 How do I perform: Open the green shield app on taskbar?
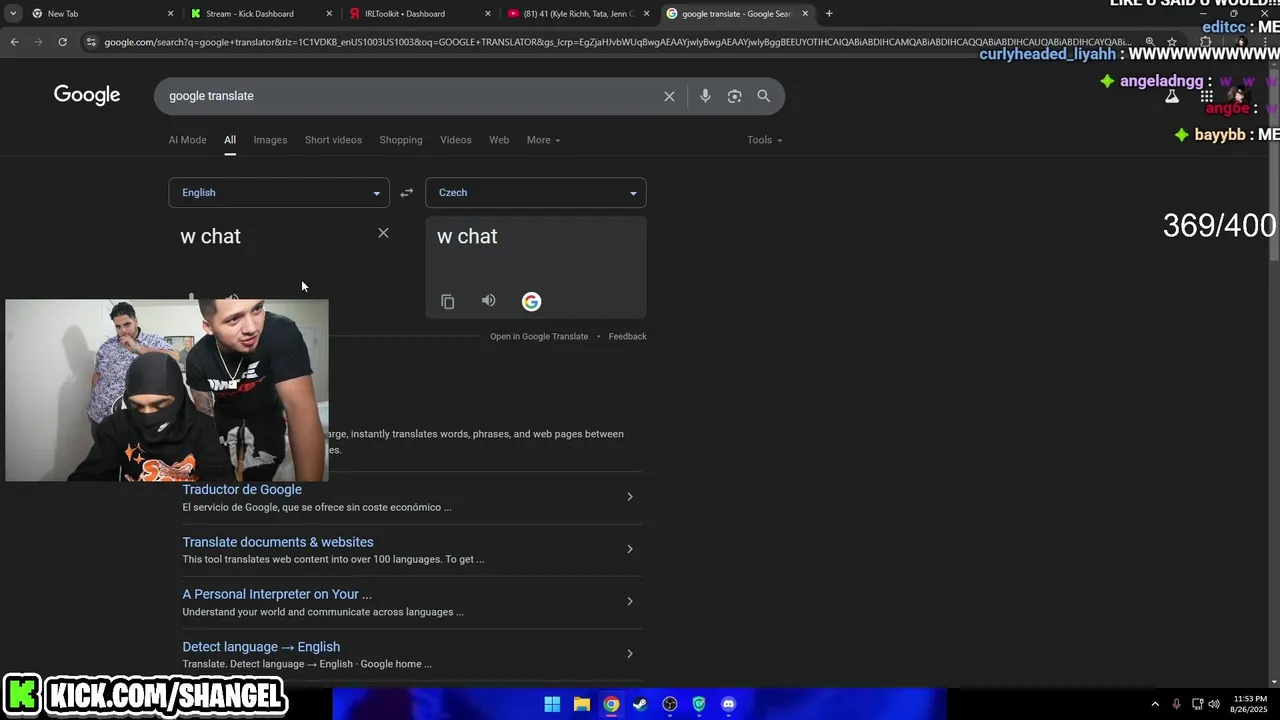click(x=699, y=704)
